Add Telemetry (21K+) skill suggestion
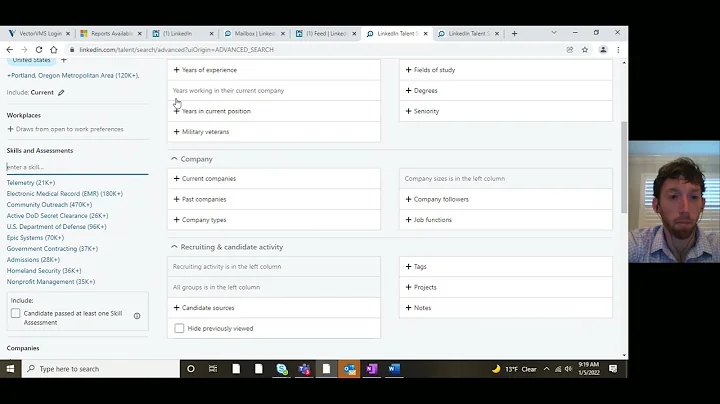The height and width of the screenshot is (404, 720). tap(31, 183)
